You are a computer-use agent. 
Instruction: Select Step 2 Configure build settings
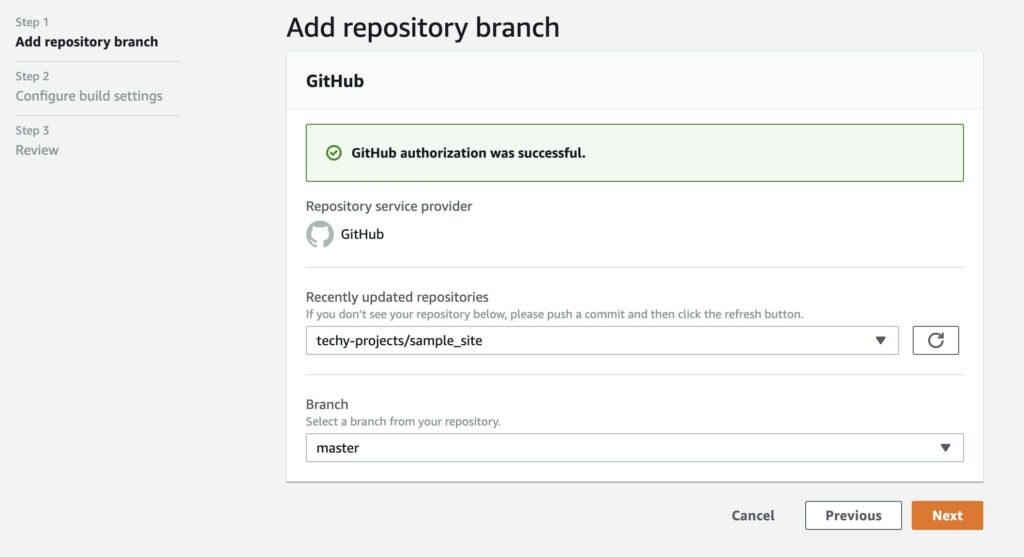click(x=89, y=96)
